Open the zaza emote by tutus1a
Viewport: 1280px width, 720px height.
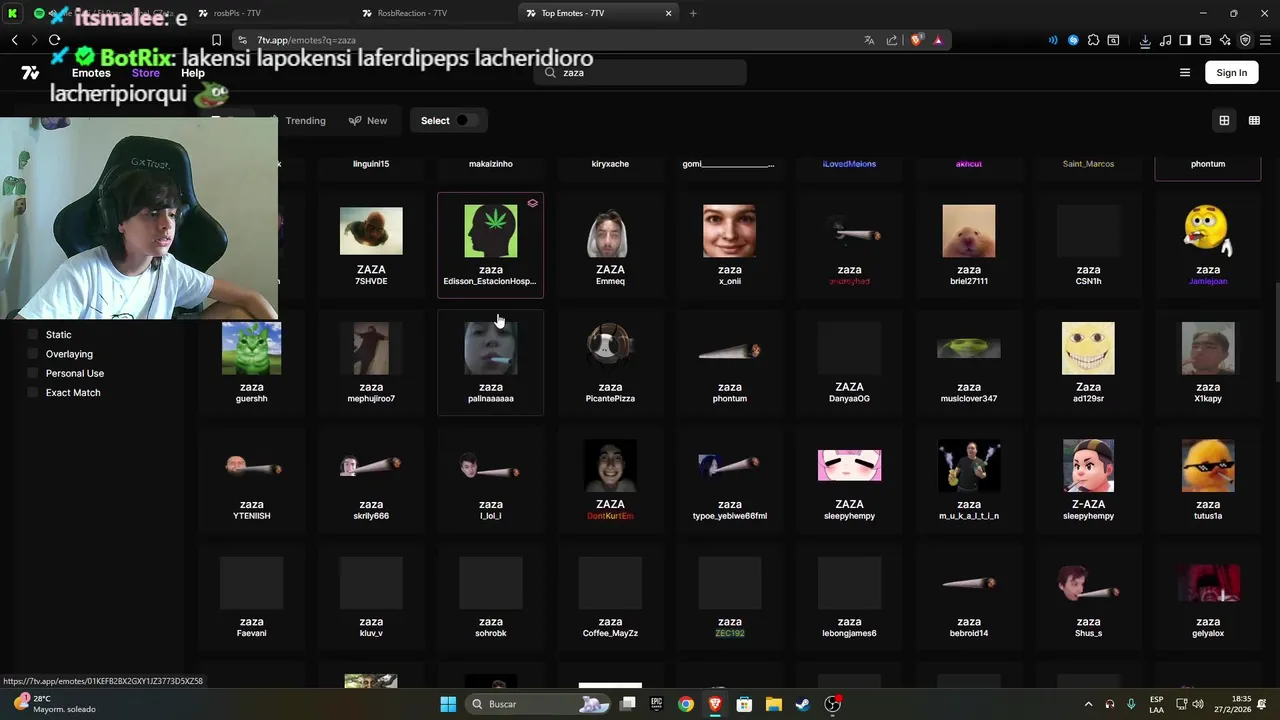[1208, 480]
